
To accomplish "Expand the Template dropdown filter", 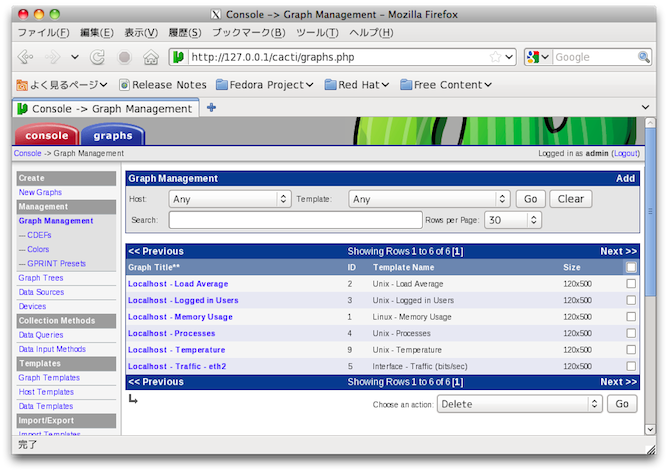I will (429, 199).
